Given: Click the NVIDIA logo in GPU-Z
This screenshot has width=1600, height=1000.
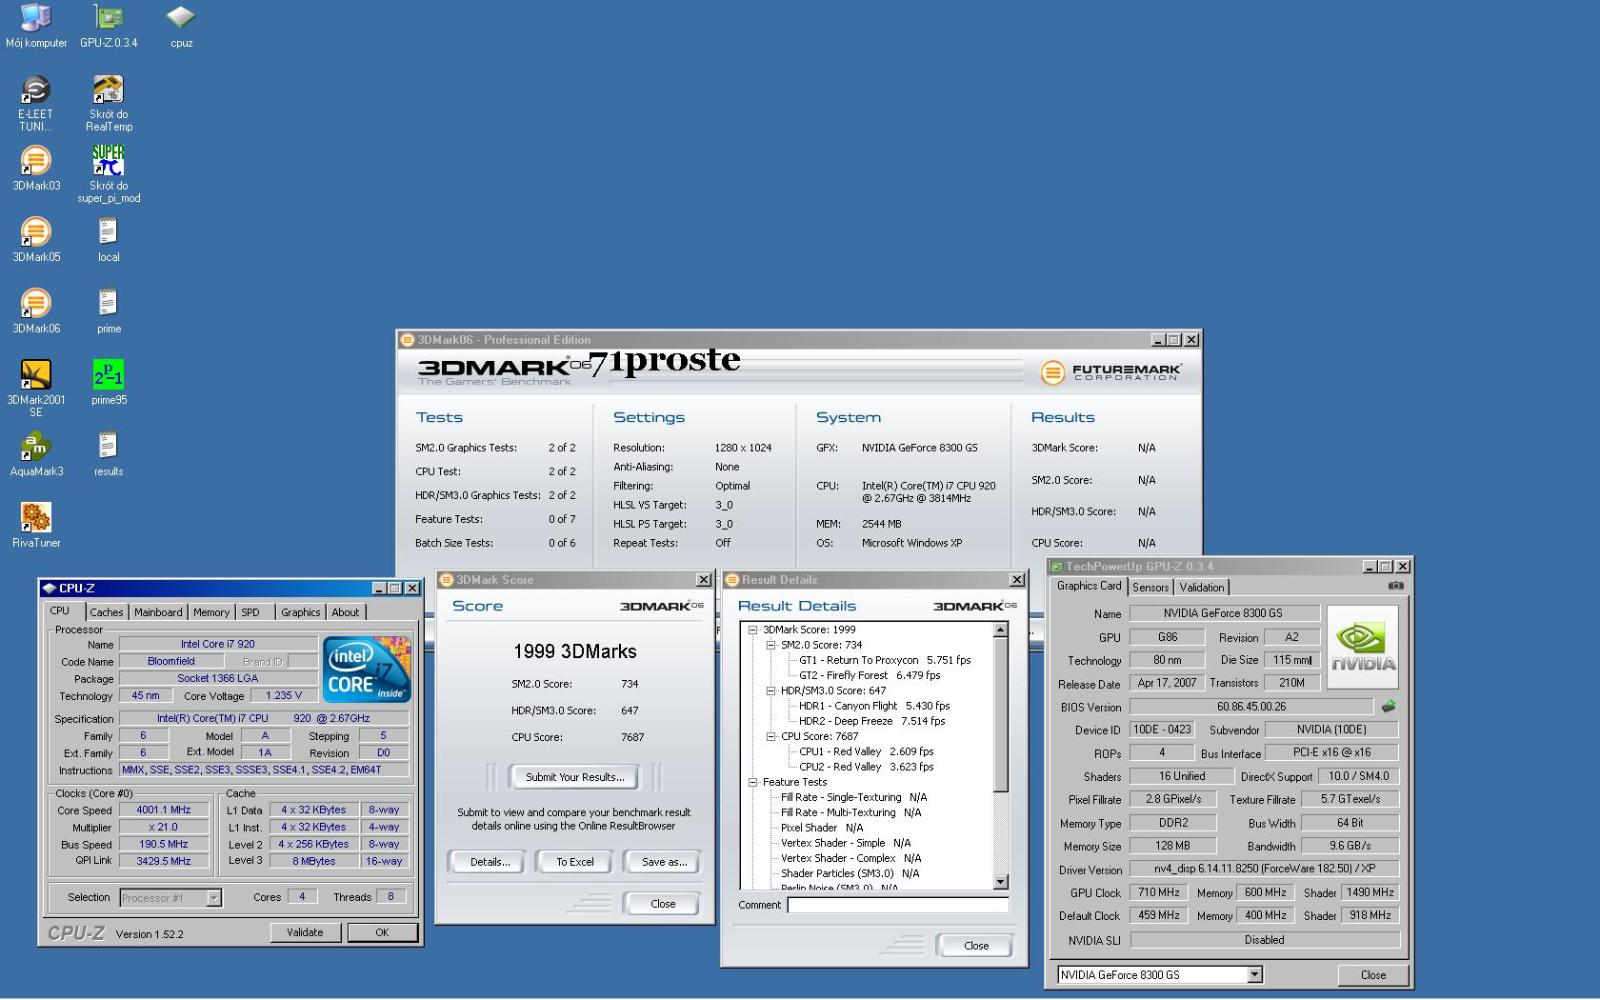Looking at the screenshot, I should click(x=1362, y=646).
